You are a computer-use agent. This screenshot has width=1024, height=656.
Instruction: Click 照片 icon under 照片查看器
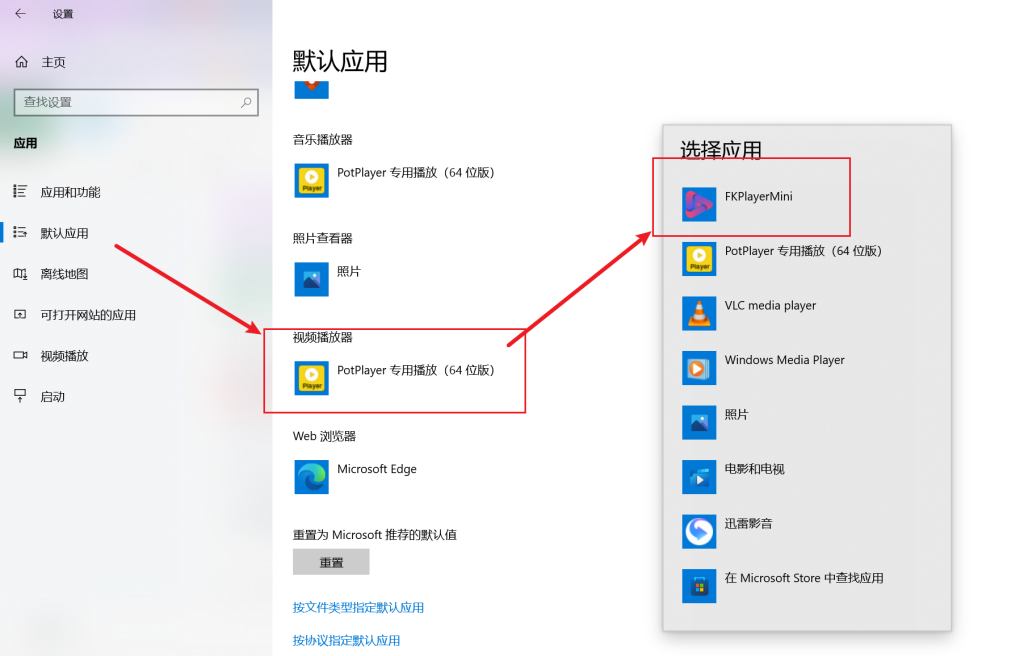coord(312,280)
